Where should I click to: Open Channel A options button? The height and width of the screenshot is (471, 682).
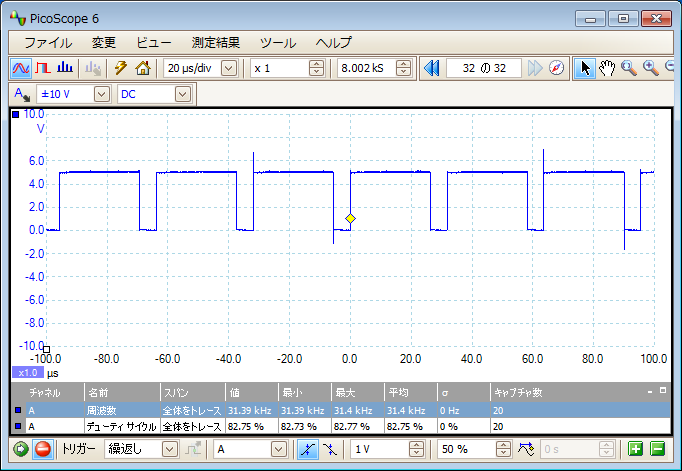coord(21,94)
